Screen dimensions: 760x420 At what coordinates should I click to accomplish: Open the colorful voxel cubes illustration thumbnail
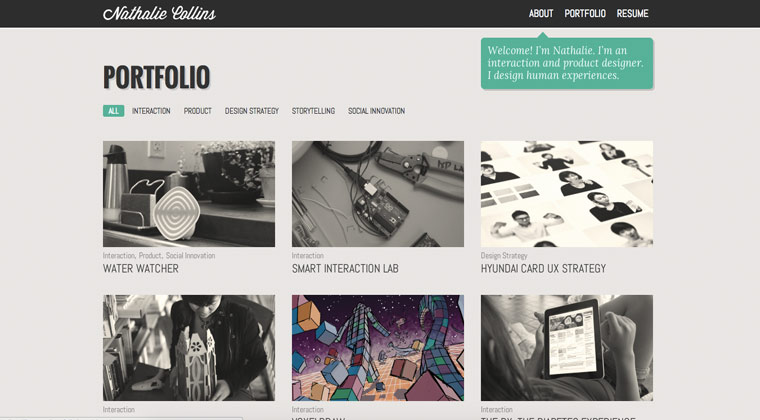point(378,348)
